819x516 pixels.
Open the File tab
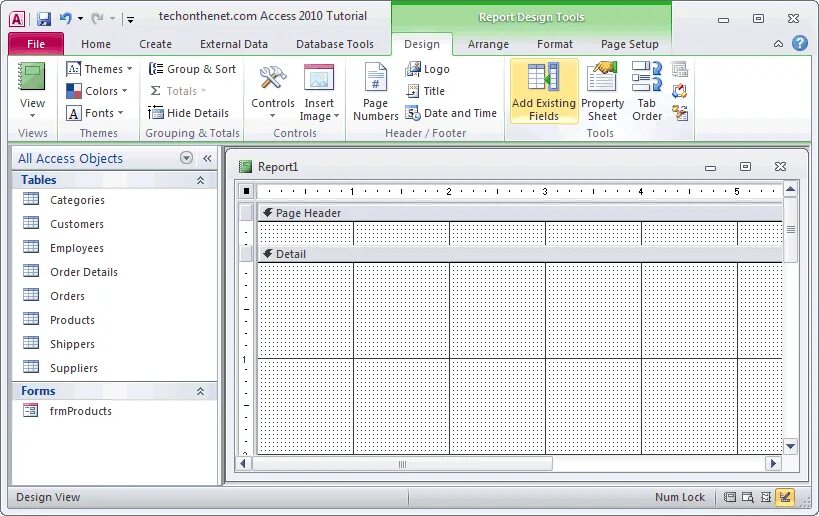tap(36, 44)
